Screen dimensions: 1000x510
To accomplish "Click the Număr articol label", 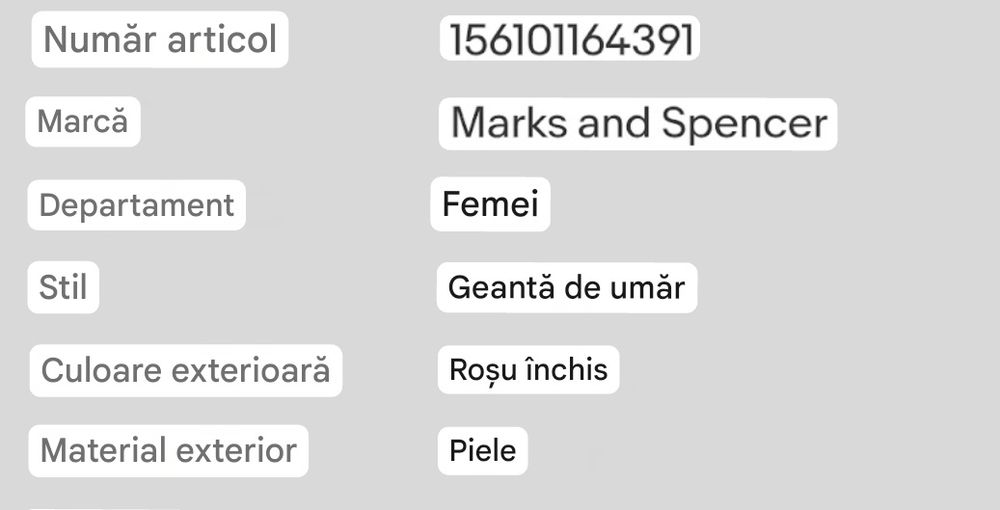I will [159, 40].
